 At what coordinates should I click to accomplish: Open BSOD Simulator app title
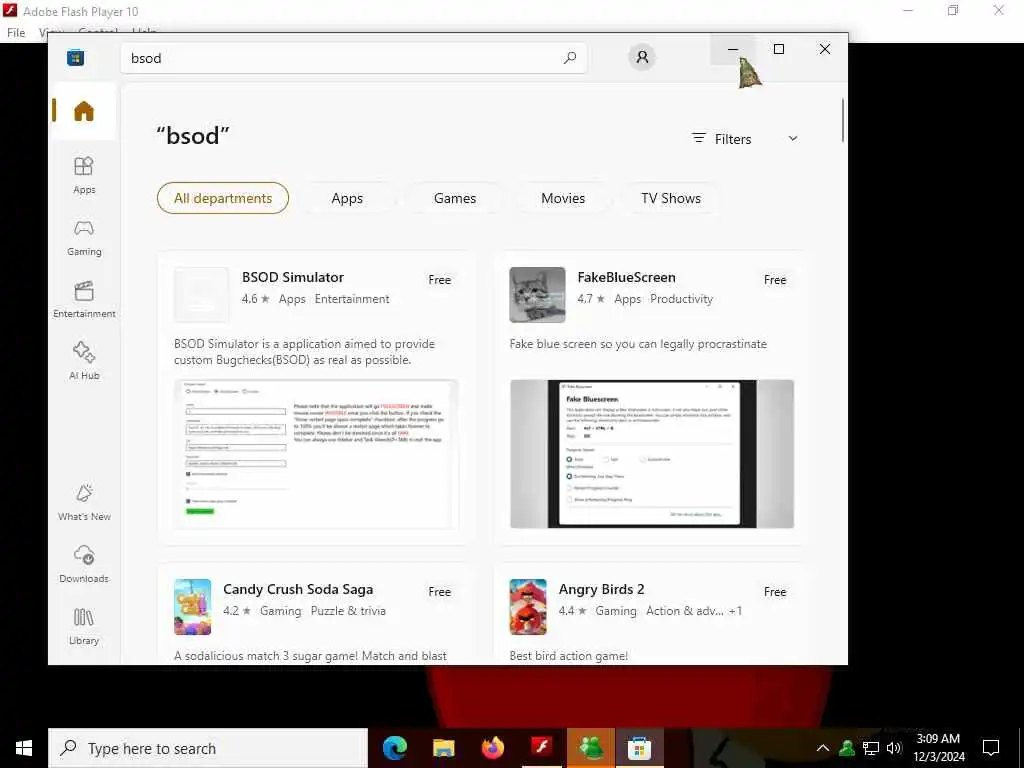click(293, 277)
